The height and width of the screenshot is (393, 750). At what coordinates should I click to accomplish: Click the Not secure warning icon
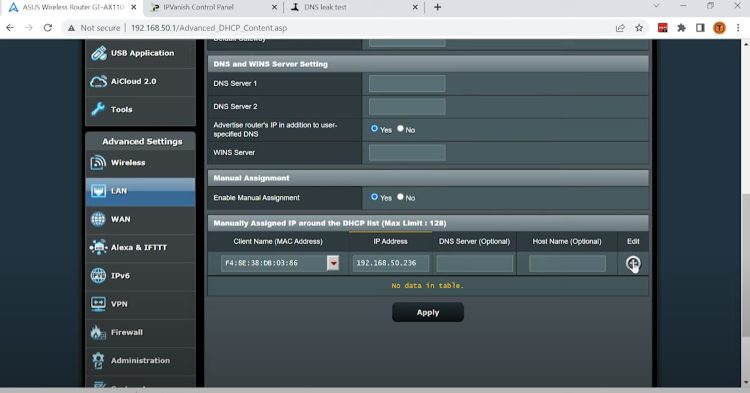point(72,28)
